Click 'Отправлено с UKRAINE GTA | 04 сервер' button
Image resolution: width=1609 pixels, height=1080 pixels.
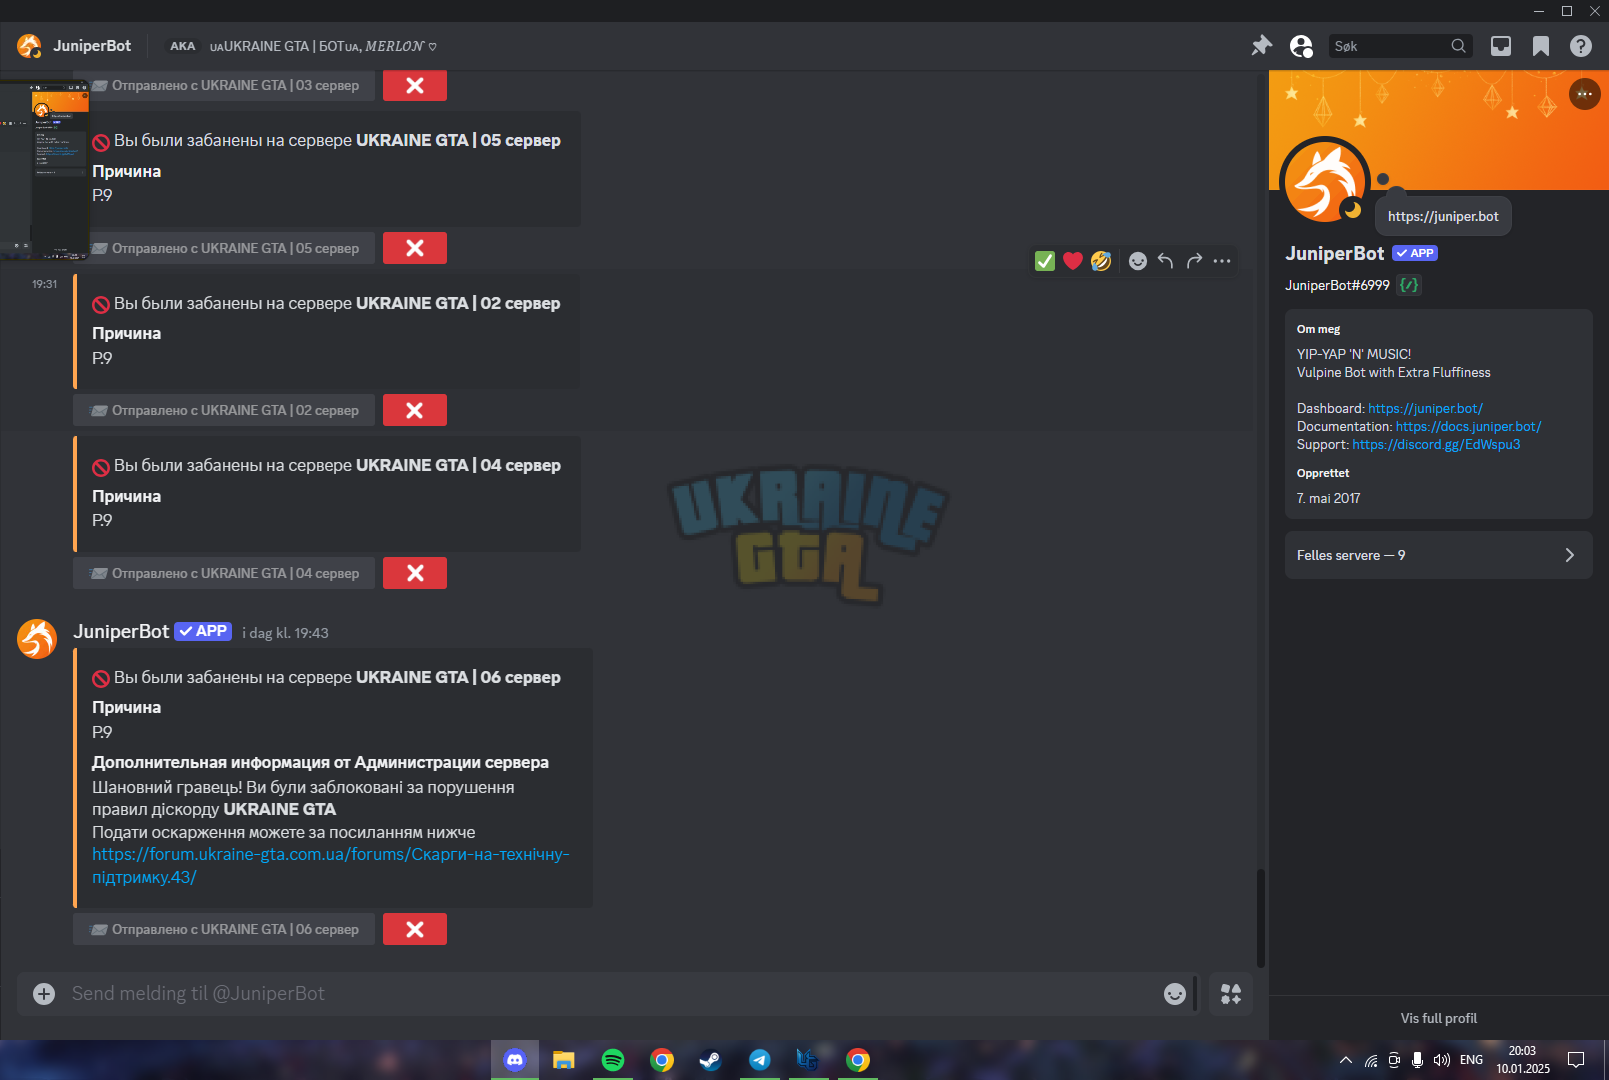[224, 573]
